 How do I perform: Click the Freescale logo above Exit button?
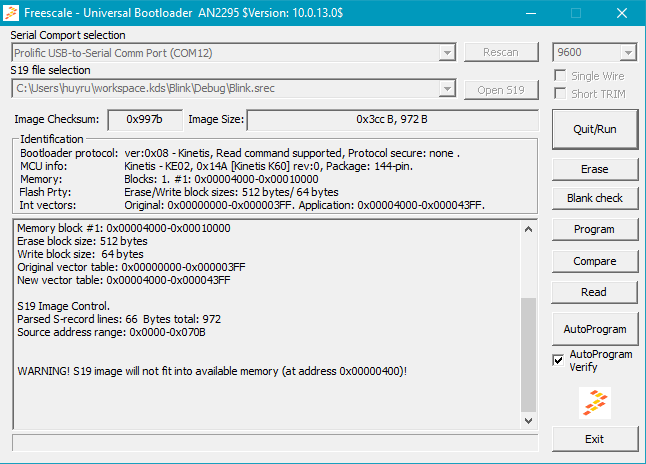(595, 403)
